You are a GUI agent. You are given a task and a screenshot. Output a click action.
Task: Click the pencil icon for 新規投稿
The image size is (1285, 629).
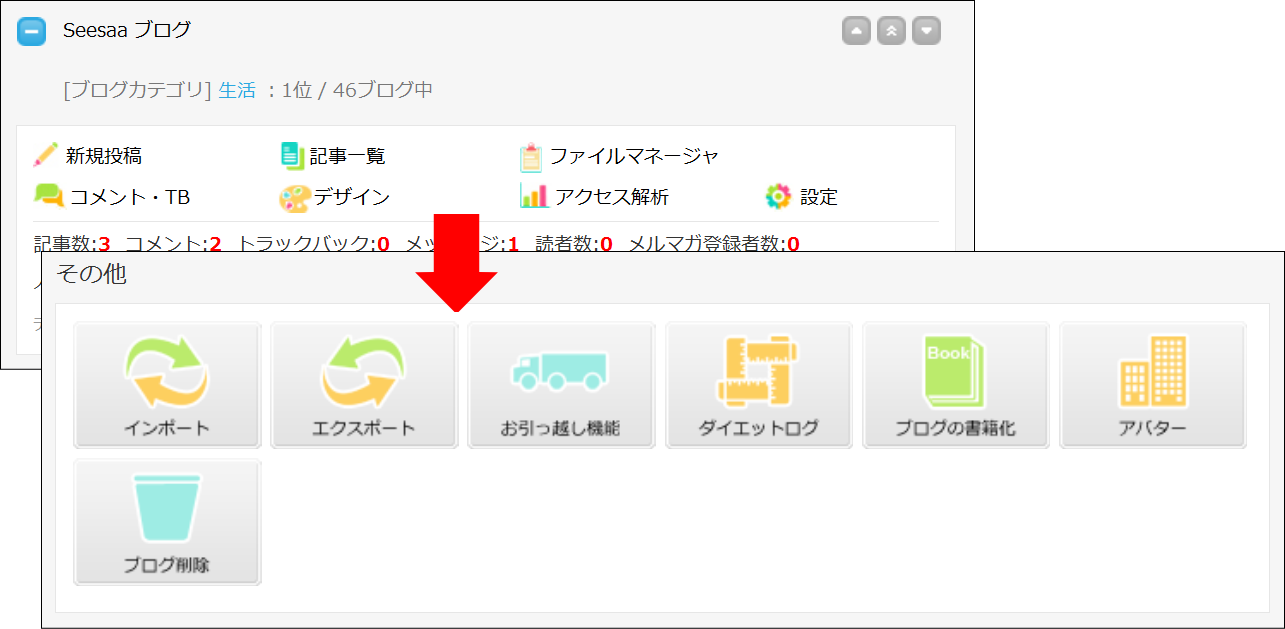[46, 155]
